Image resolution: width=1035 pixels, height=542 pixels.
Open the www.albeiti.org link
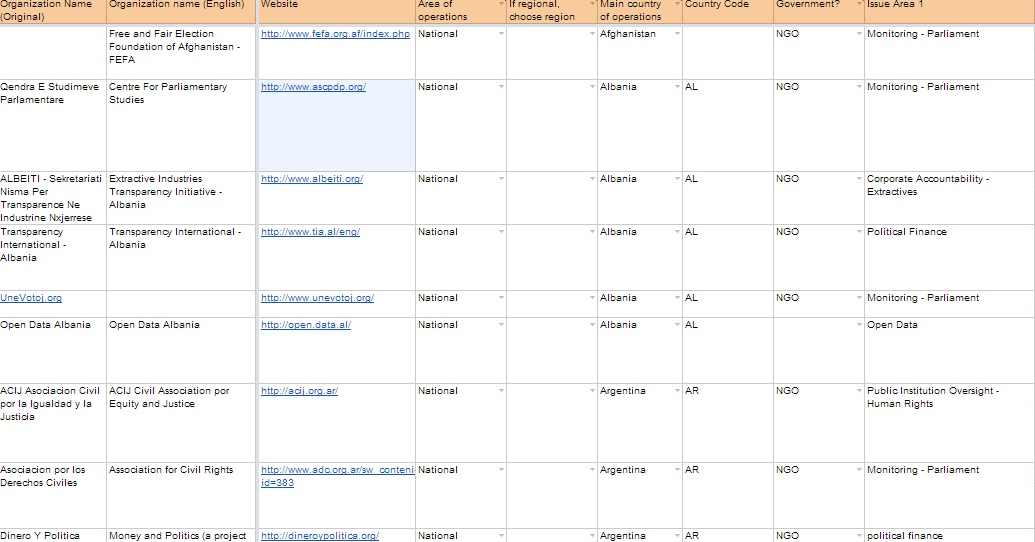coord(311,179)
